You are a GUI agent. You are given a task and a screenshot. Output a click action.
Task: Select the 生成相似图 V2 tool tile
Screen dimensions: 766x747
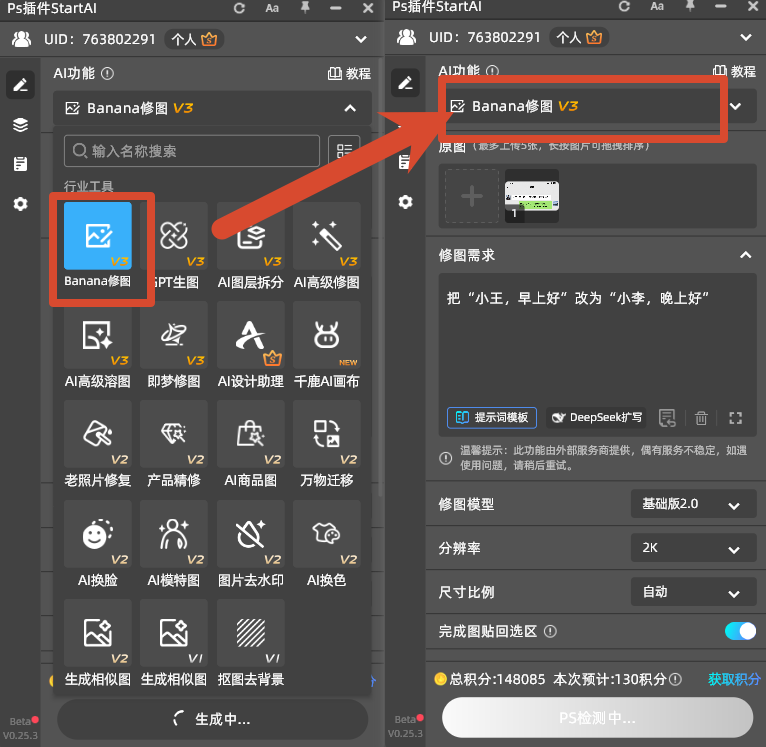click(x=98, y=633)
